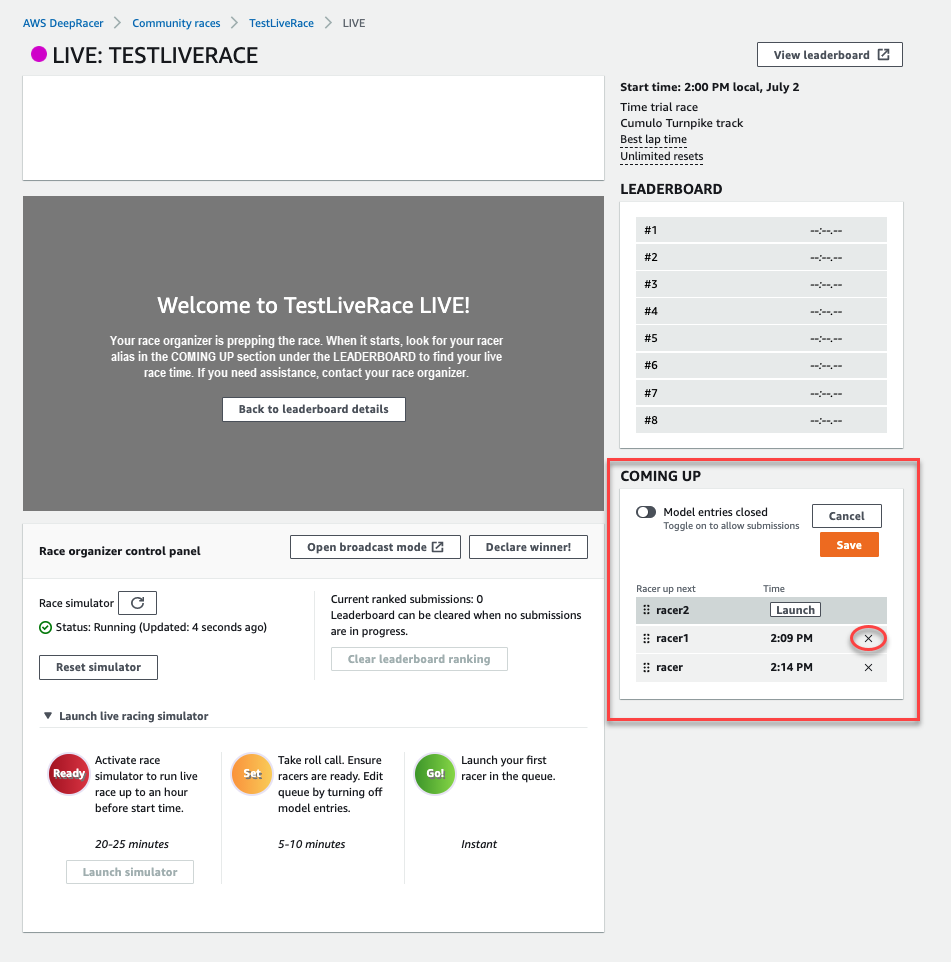Navigate to TestLiveRace breadcrumb
The image size is (951, 962).
pos(283,22)
